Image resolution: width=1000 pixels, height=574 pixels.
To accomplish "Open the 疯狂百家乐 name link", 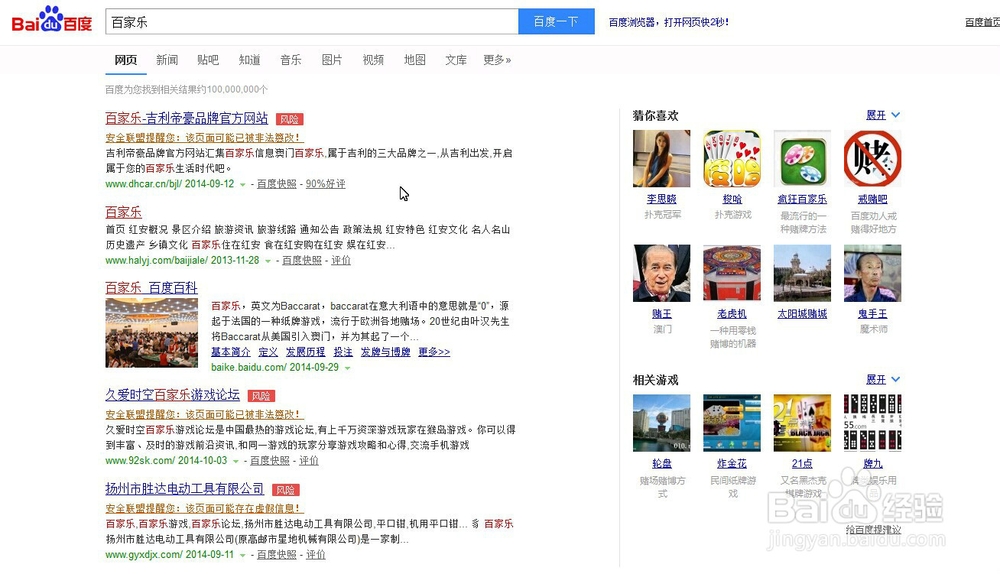I will pyautogui.click(x=802, y=200).
